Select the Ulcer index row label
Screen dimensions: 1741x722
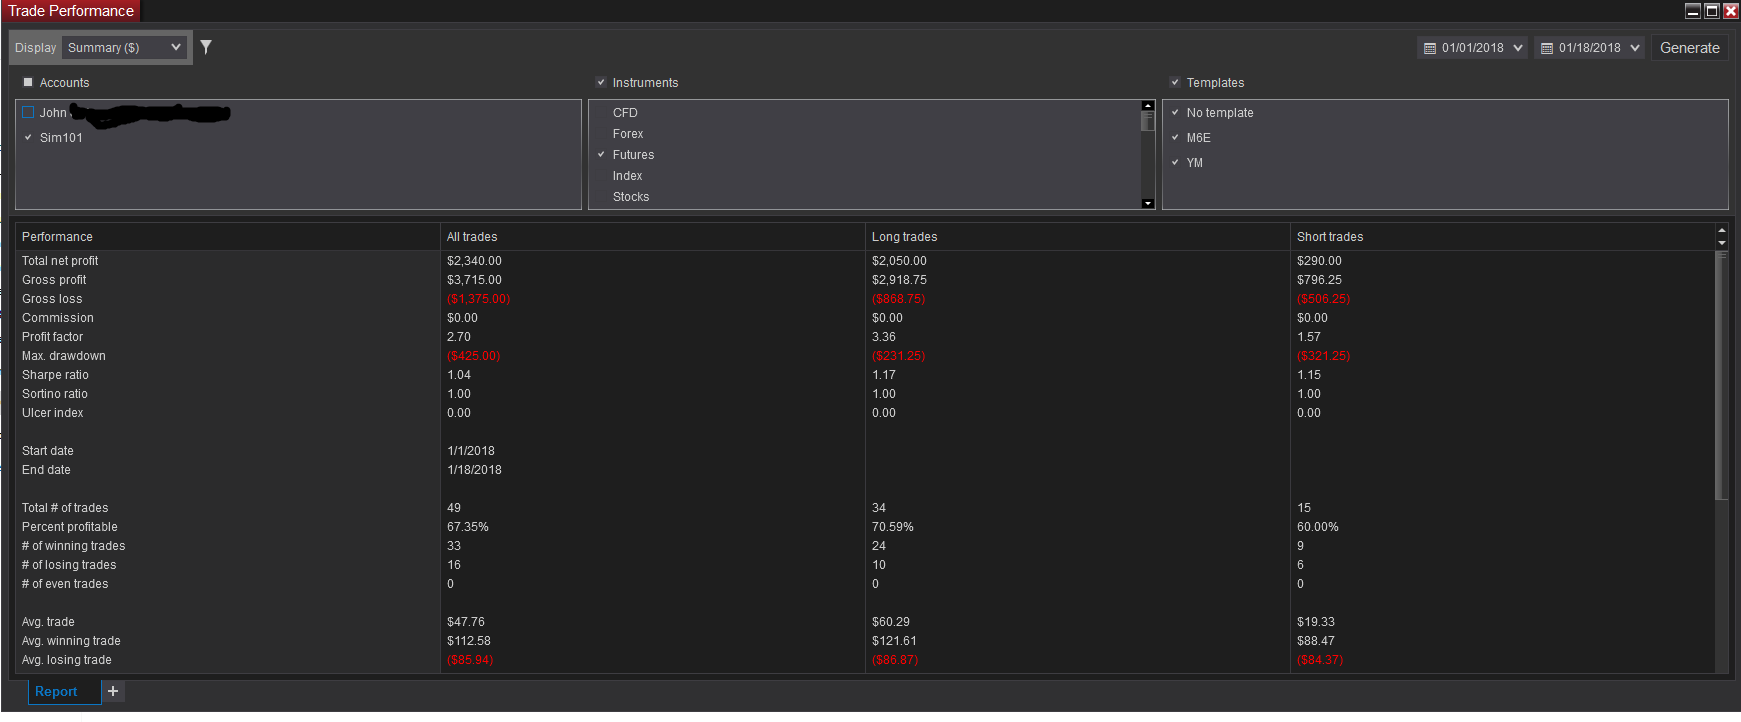pyautogui.click(x=52, y=413)
